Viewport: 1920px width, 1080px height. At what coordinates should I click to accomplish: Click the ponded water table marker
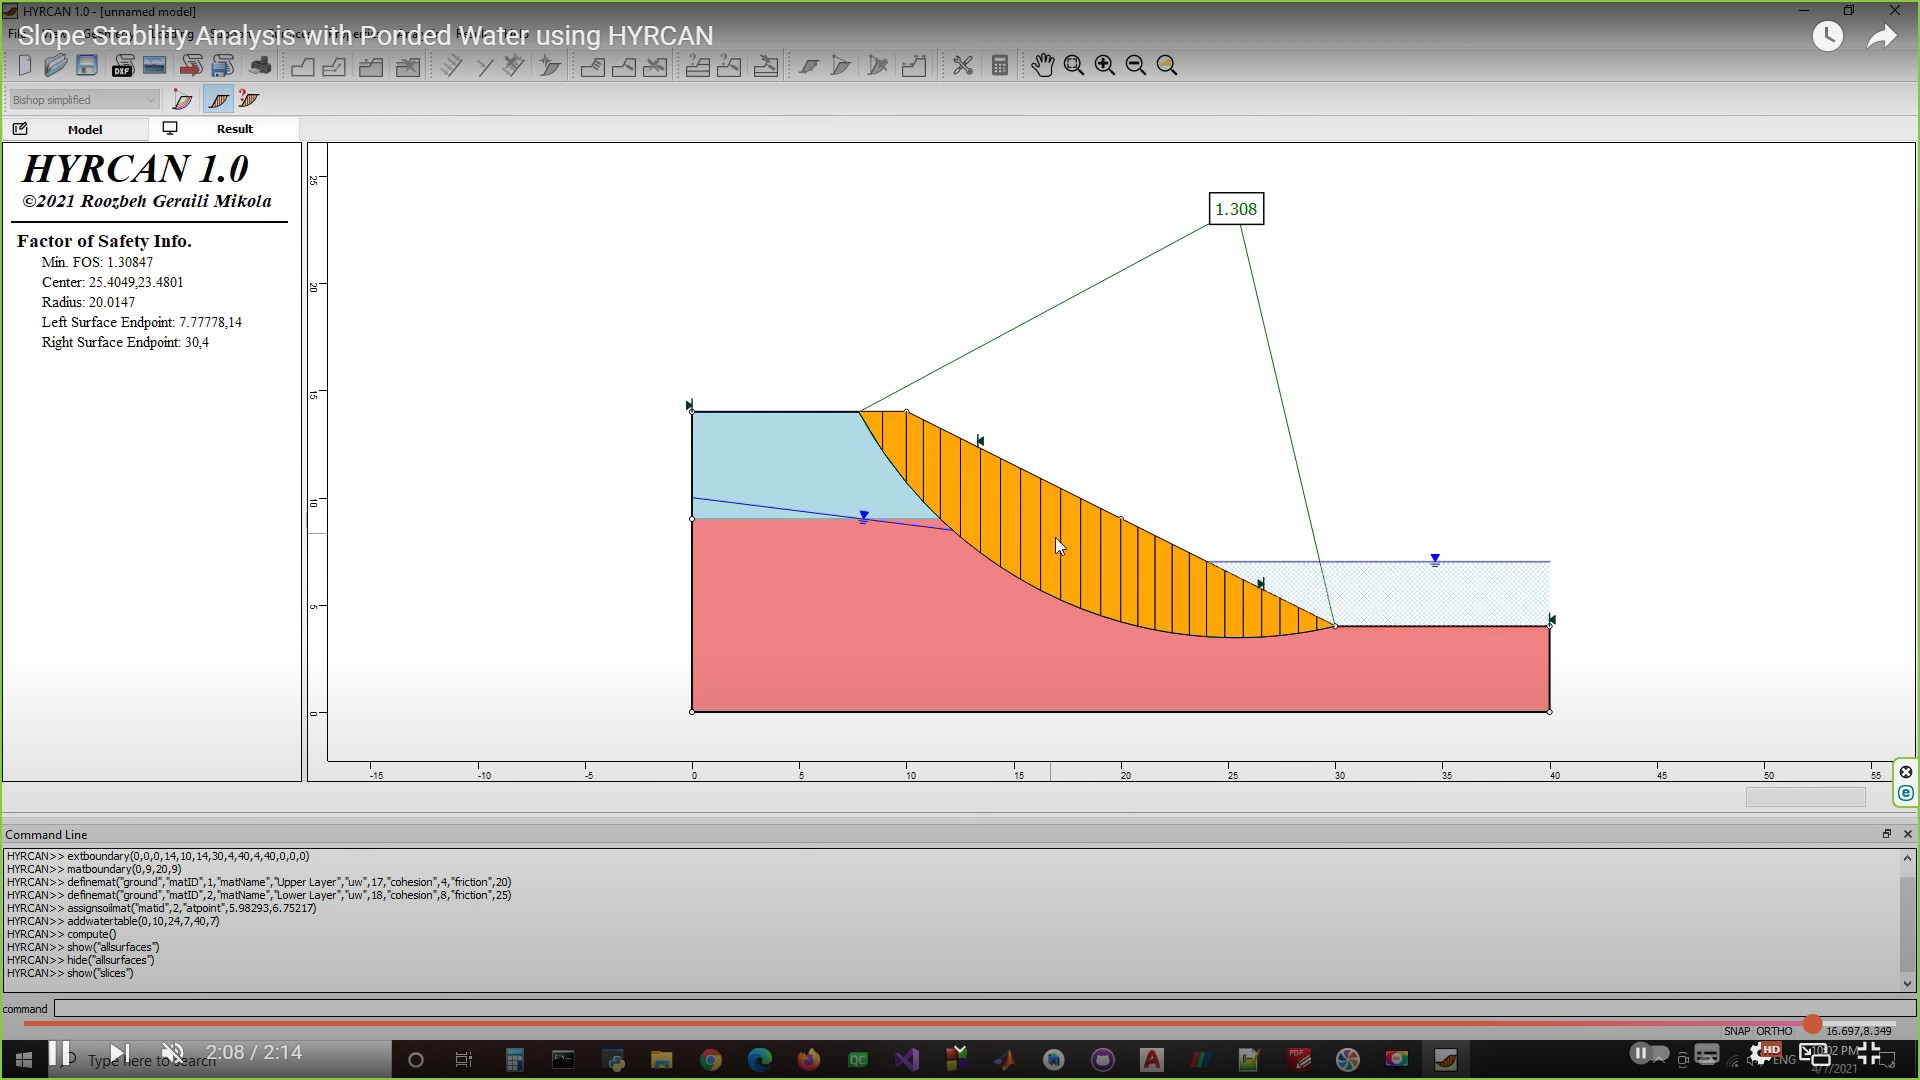pyautogui.click(x=1435, y=560)
